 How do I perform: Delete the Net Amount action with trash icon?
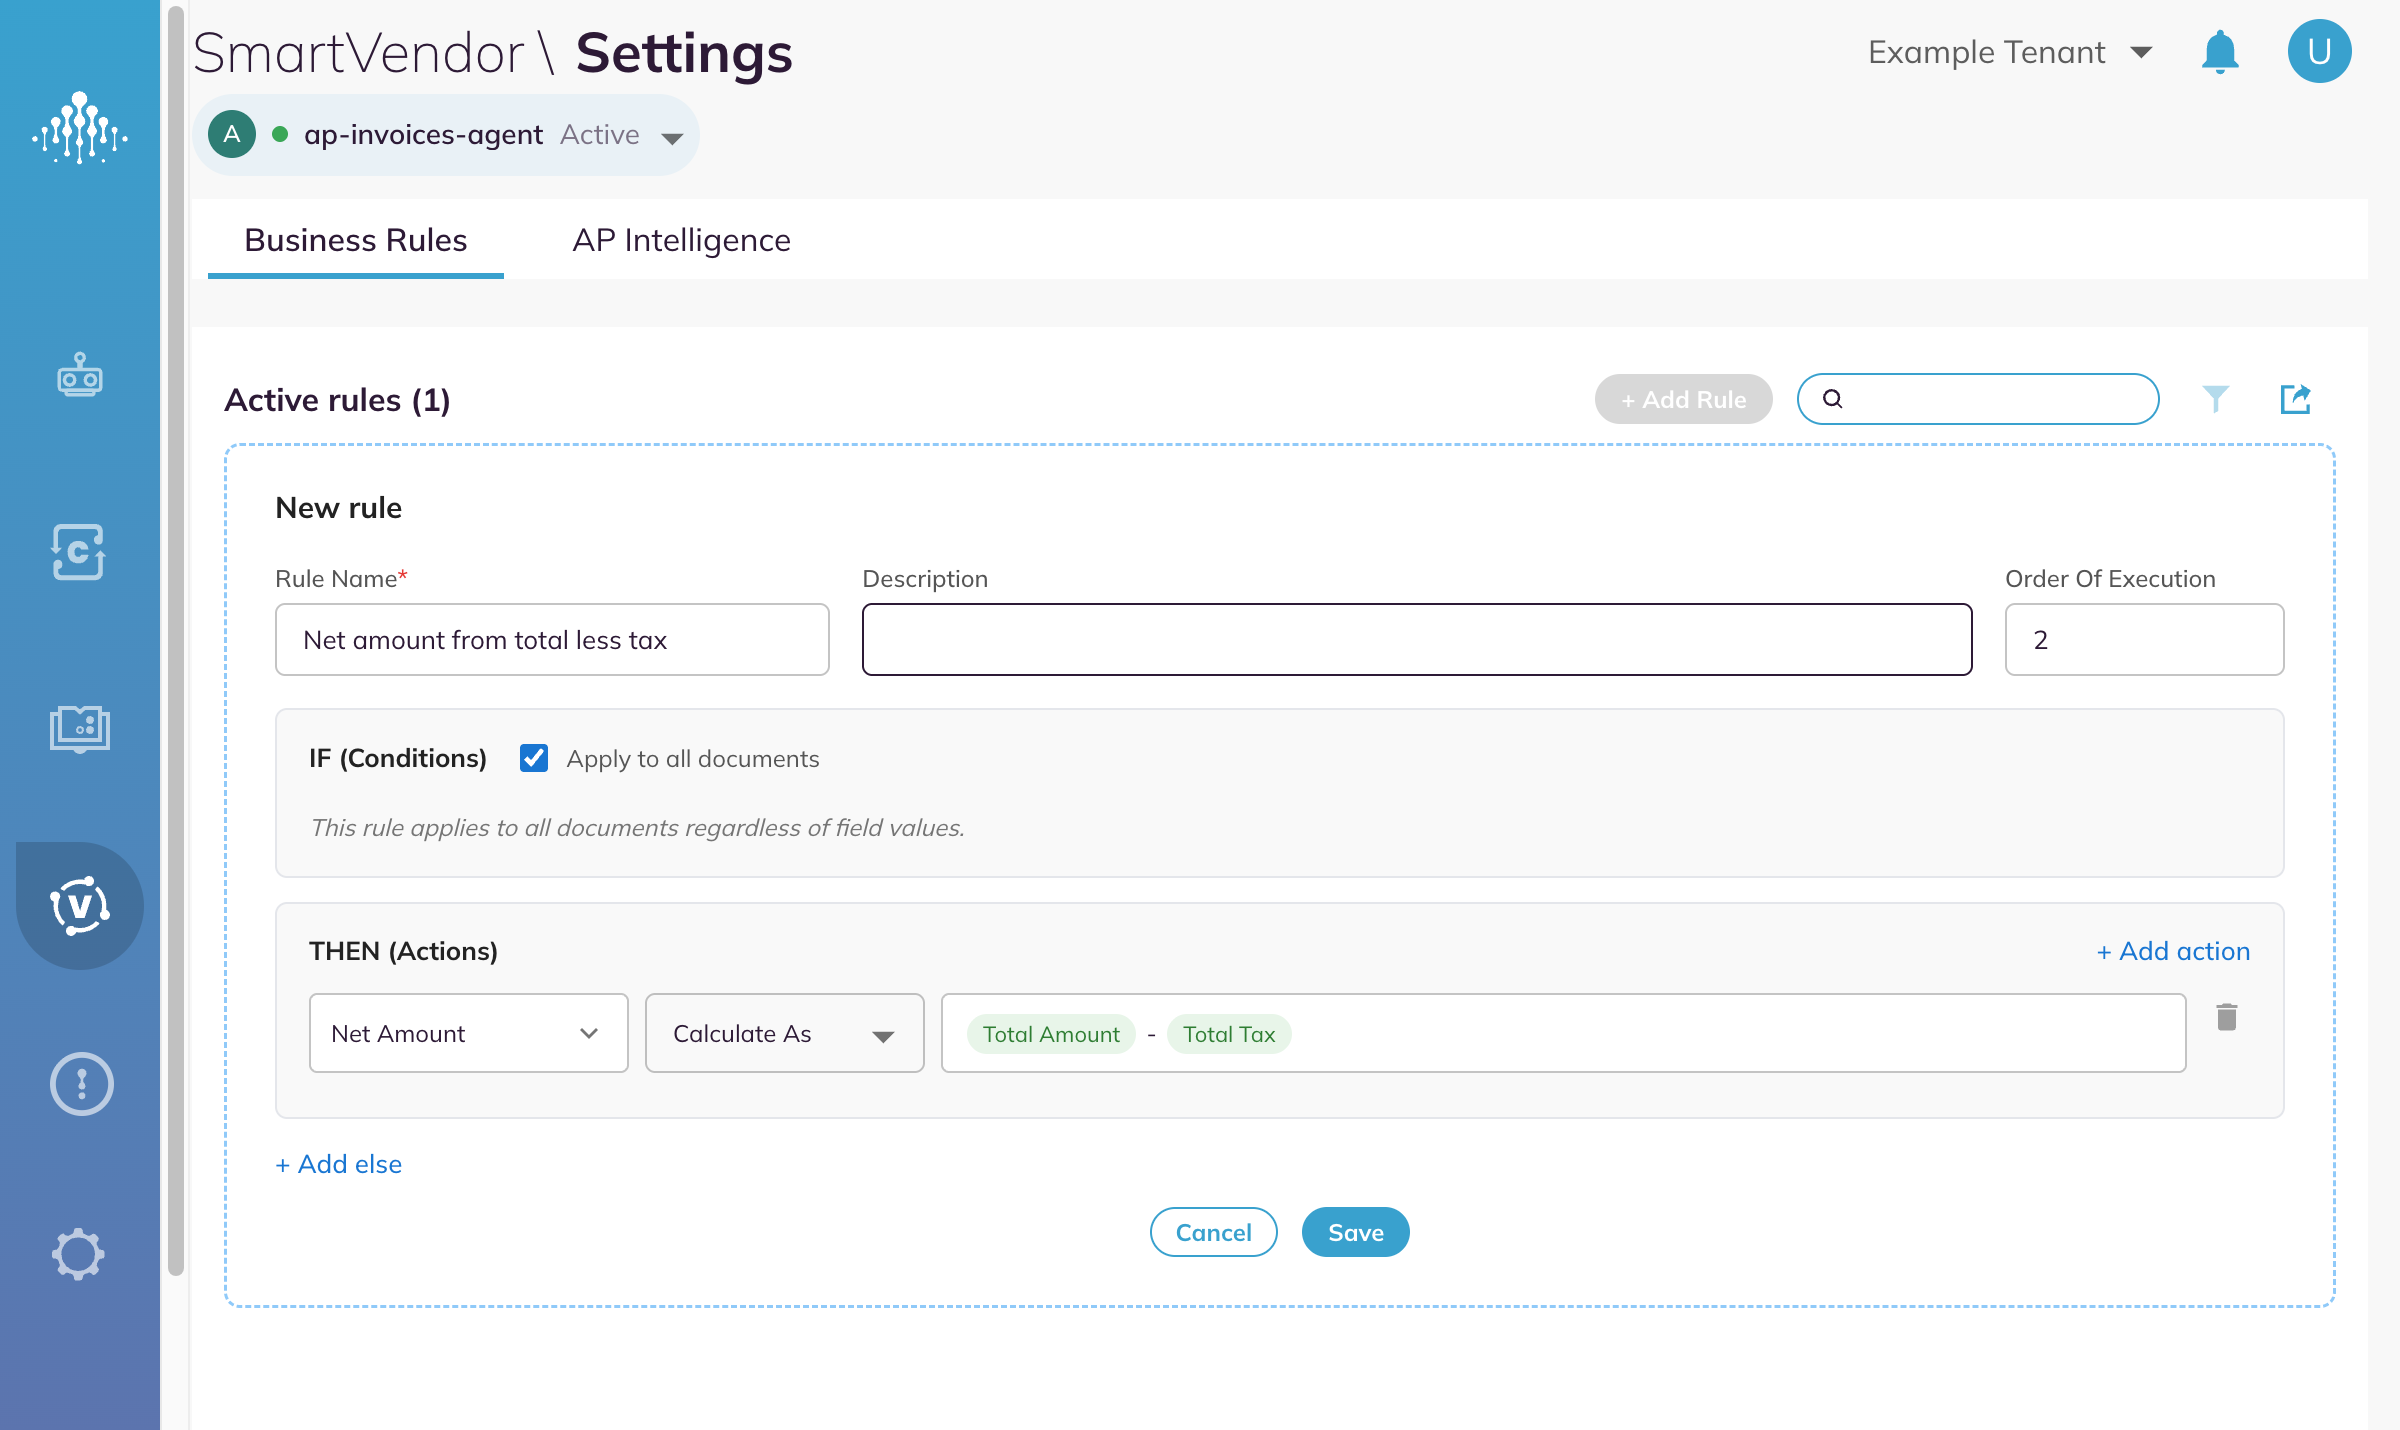(x=2227, y=1017)
